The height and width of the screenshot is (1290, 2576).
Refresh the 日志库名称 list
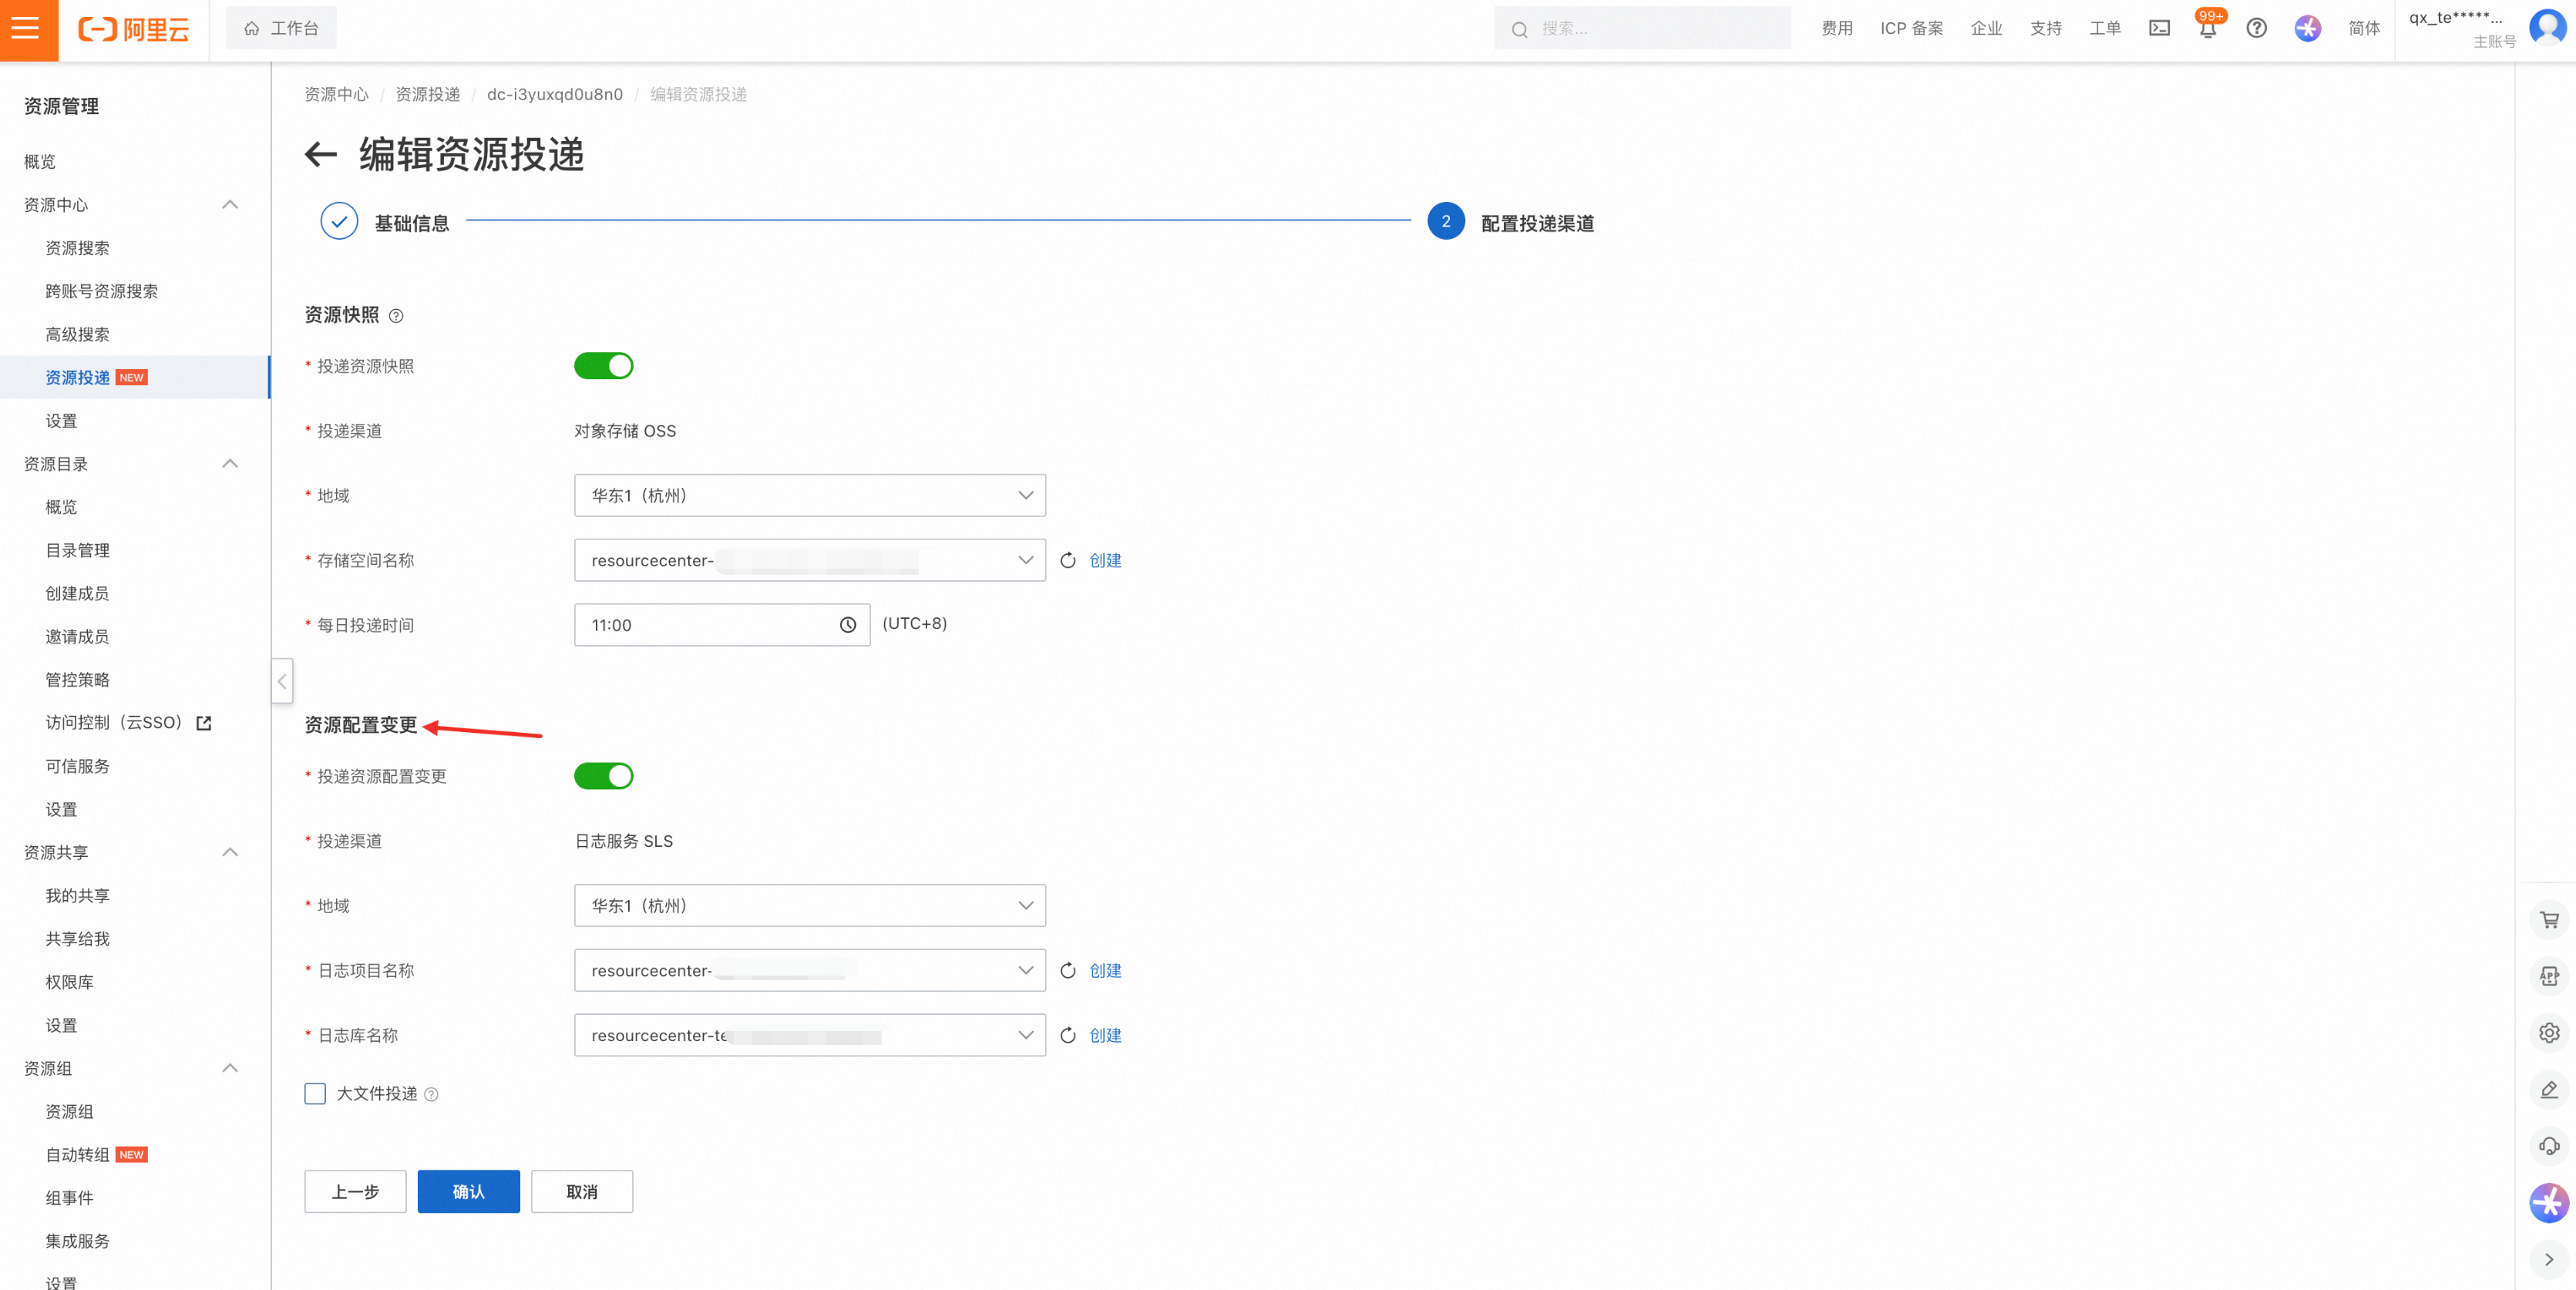pos(1068,1035)
